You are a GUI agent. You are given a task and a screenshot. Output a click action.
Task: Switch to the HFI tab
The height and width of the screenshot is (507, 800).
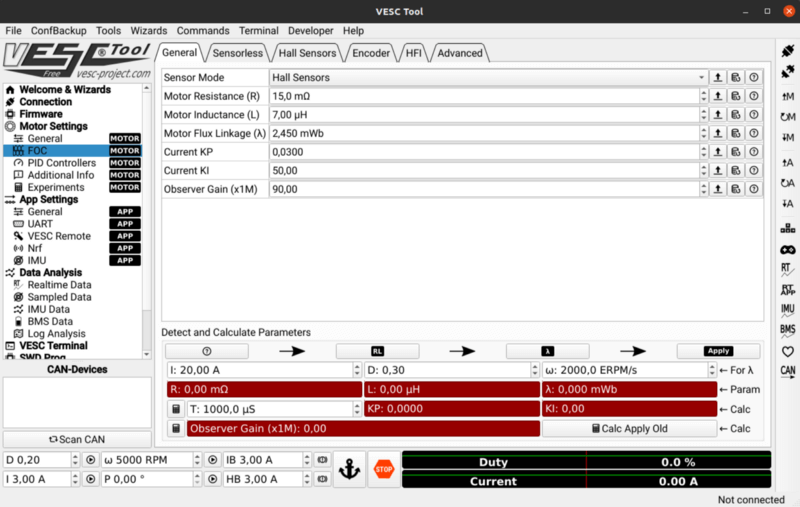pos(414,53)
